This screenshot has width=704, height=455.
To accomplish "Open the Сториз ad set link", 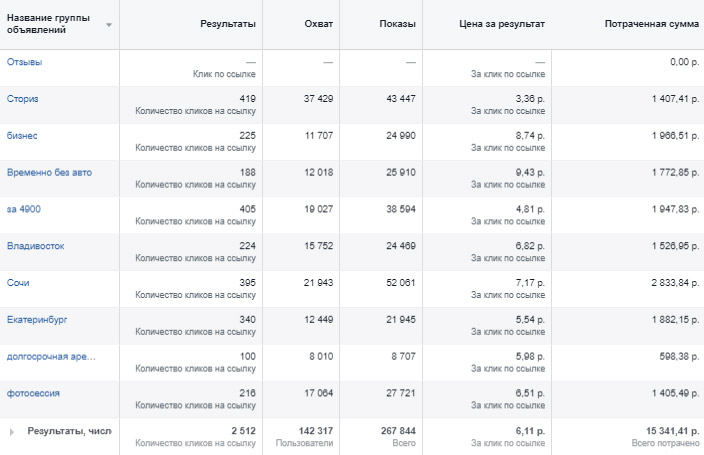I will tap(23, 98).
